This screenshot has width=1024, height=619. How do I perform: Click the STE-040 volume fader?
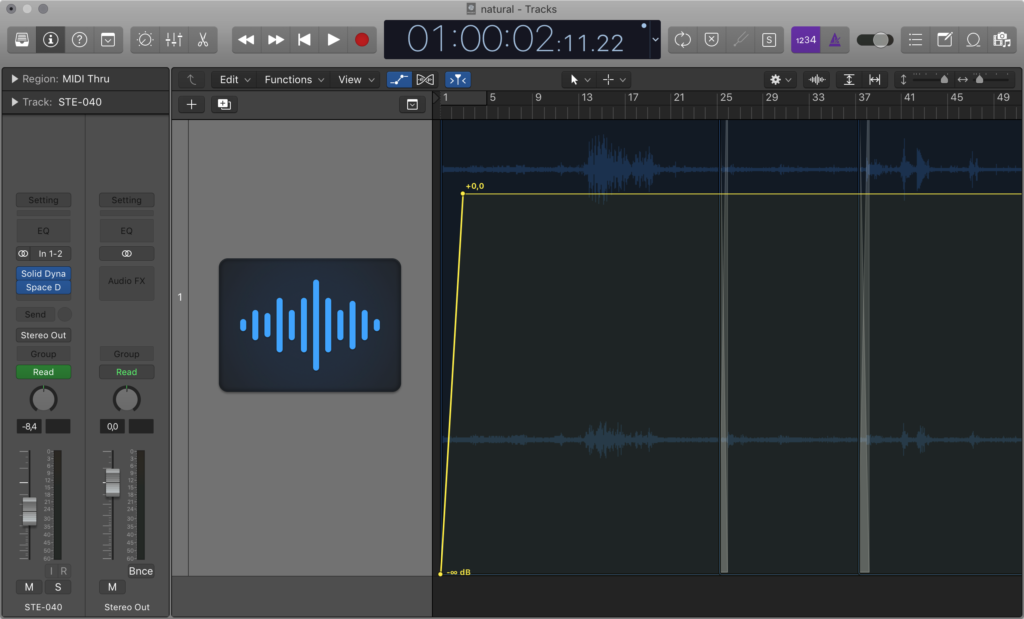click(x=29, y=510)
